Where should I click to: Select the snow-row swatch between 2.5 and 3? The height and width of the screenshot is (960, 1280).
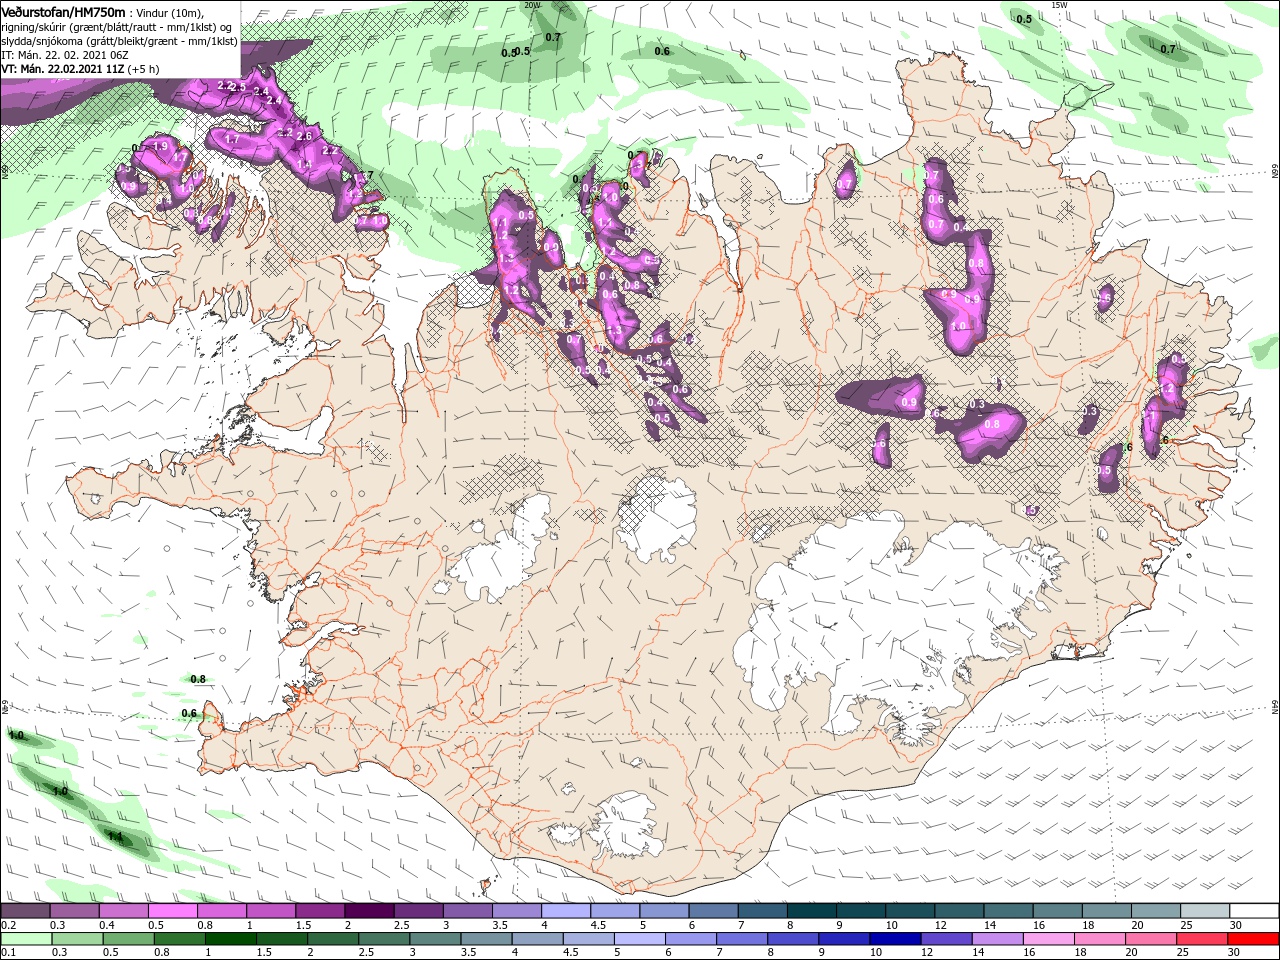pyautogui.click(x=418, y=911)
